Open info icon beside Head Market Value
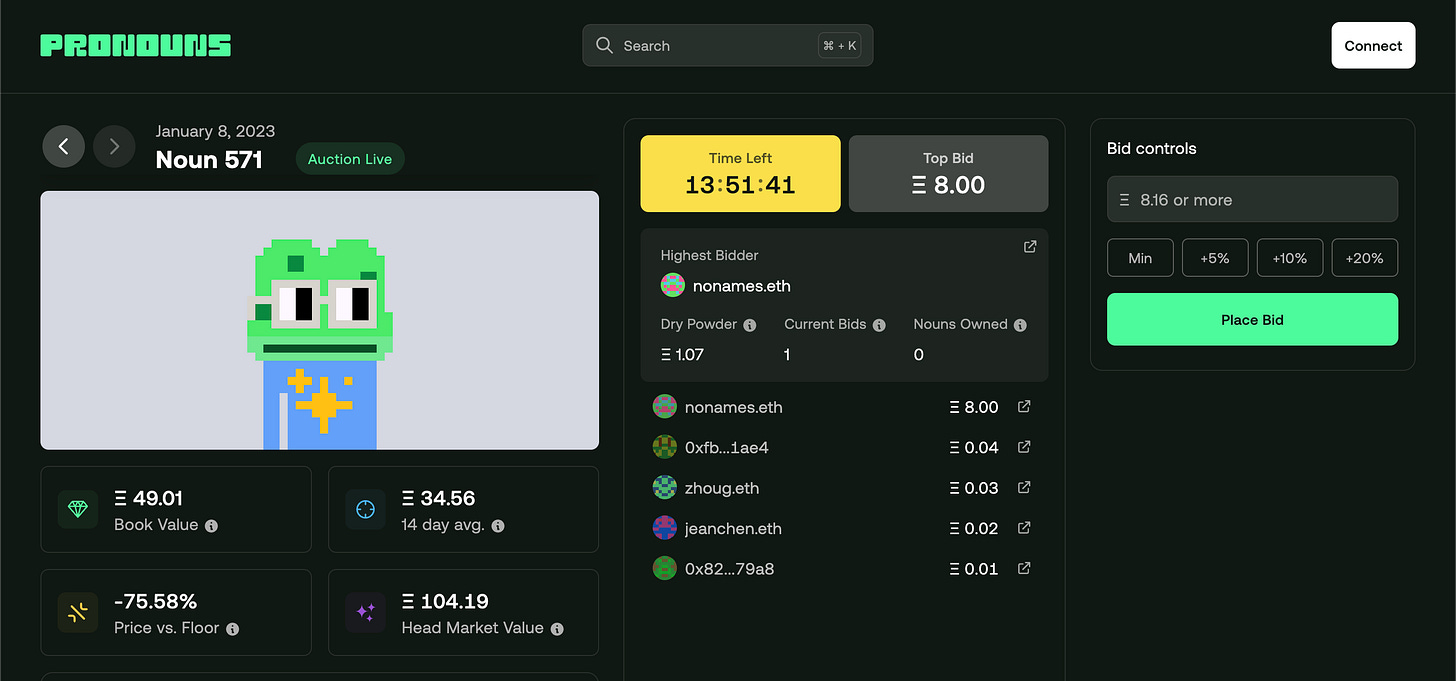The height and width of the screenshot is (681, 1456). (557, 629)
